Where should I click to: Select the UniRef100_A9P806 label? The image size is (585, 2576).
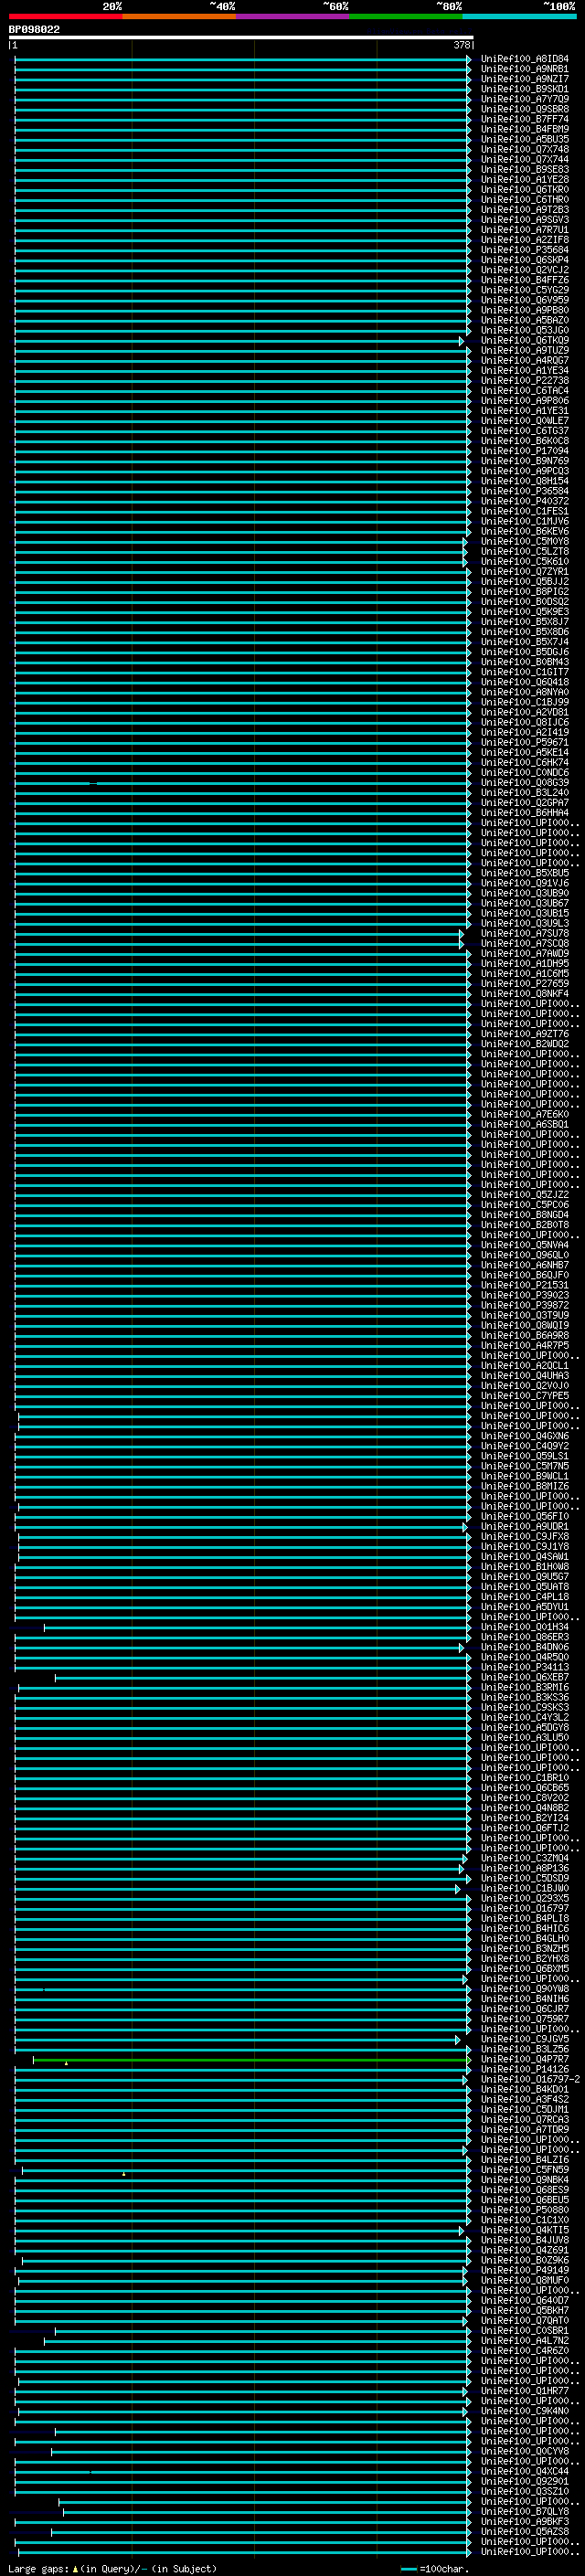[x=524, y=401]
